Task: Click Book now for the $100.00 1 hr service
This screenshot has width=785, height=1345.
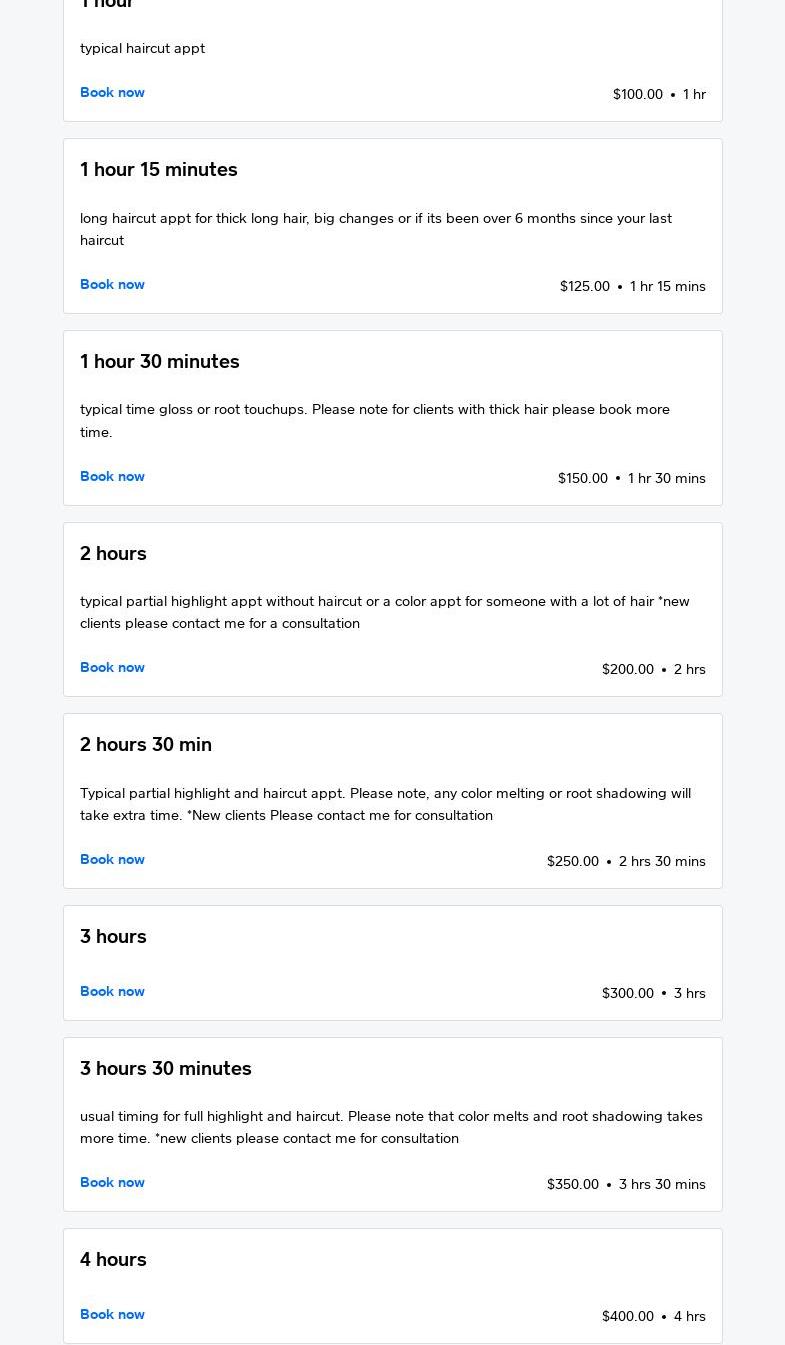Action: [112, 93]
